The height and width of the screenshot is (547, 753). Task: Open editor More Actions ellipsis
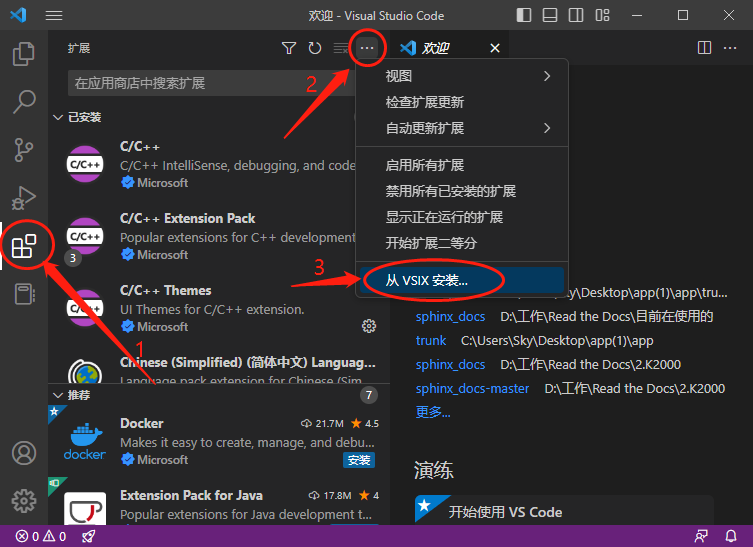pyautogui.click(x=730, y=48)
